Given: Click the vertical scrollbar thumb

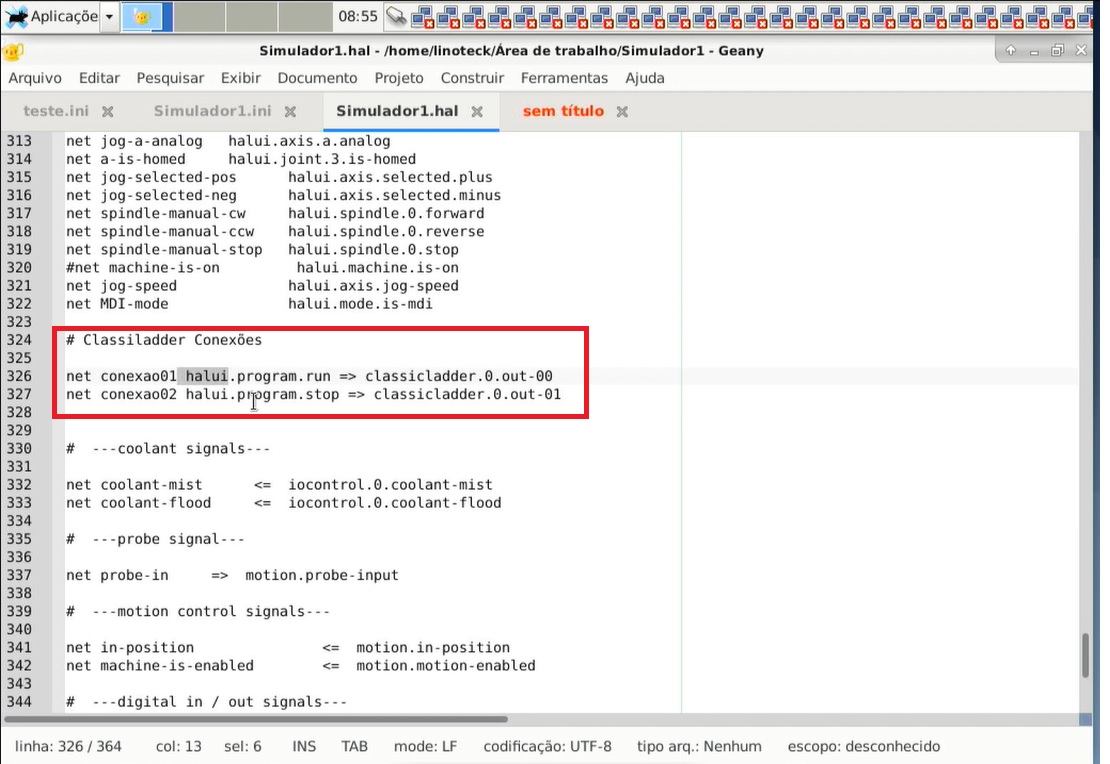Looking at the screenshot, I should [x=1086, y=655].
